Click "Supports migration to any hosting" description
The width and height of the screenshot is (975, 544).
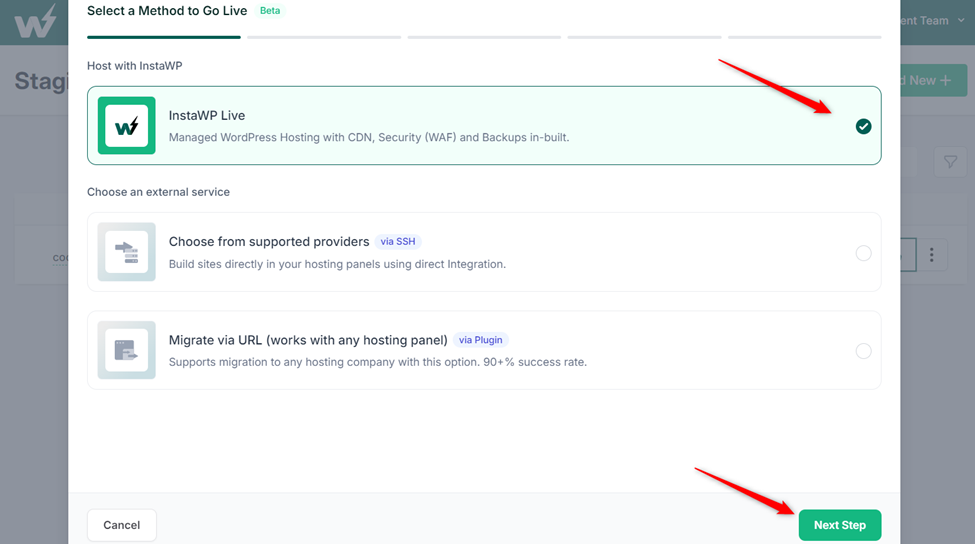pos(378,362)
